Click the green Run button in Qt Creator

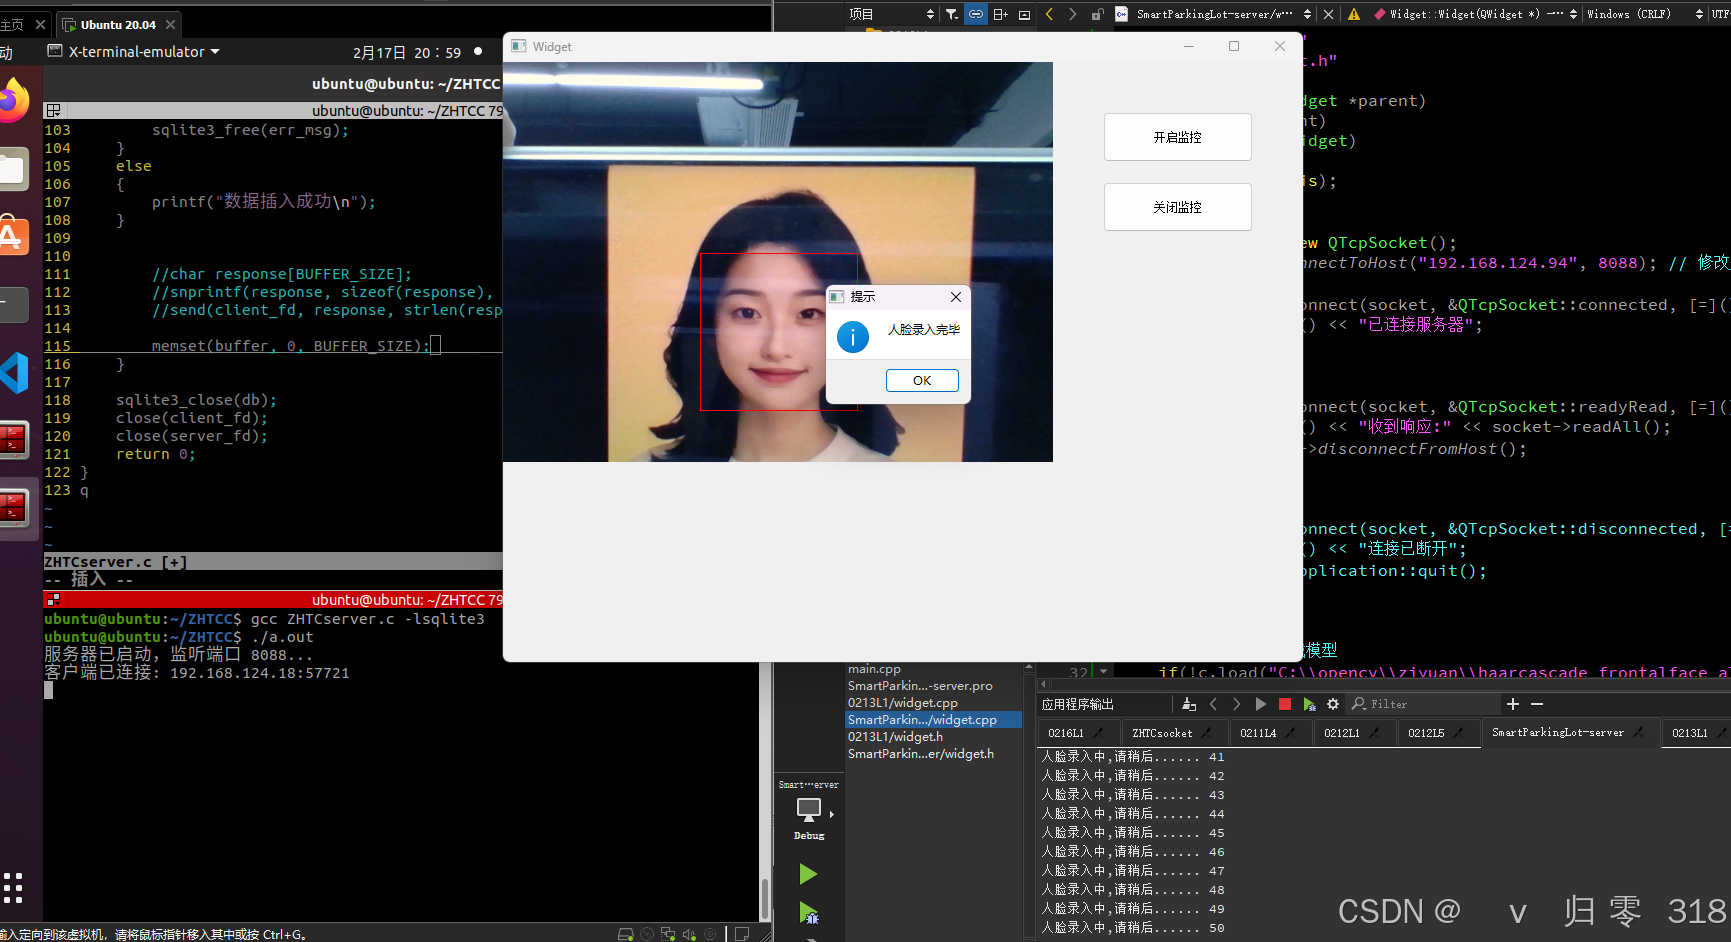point(808,875)
